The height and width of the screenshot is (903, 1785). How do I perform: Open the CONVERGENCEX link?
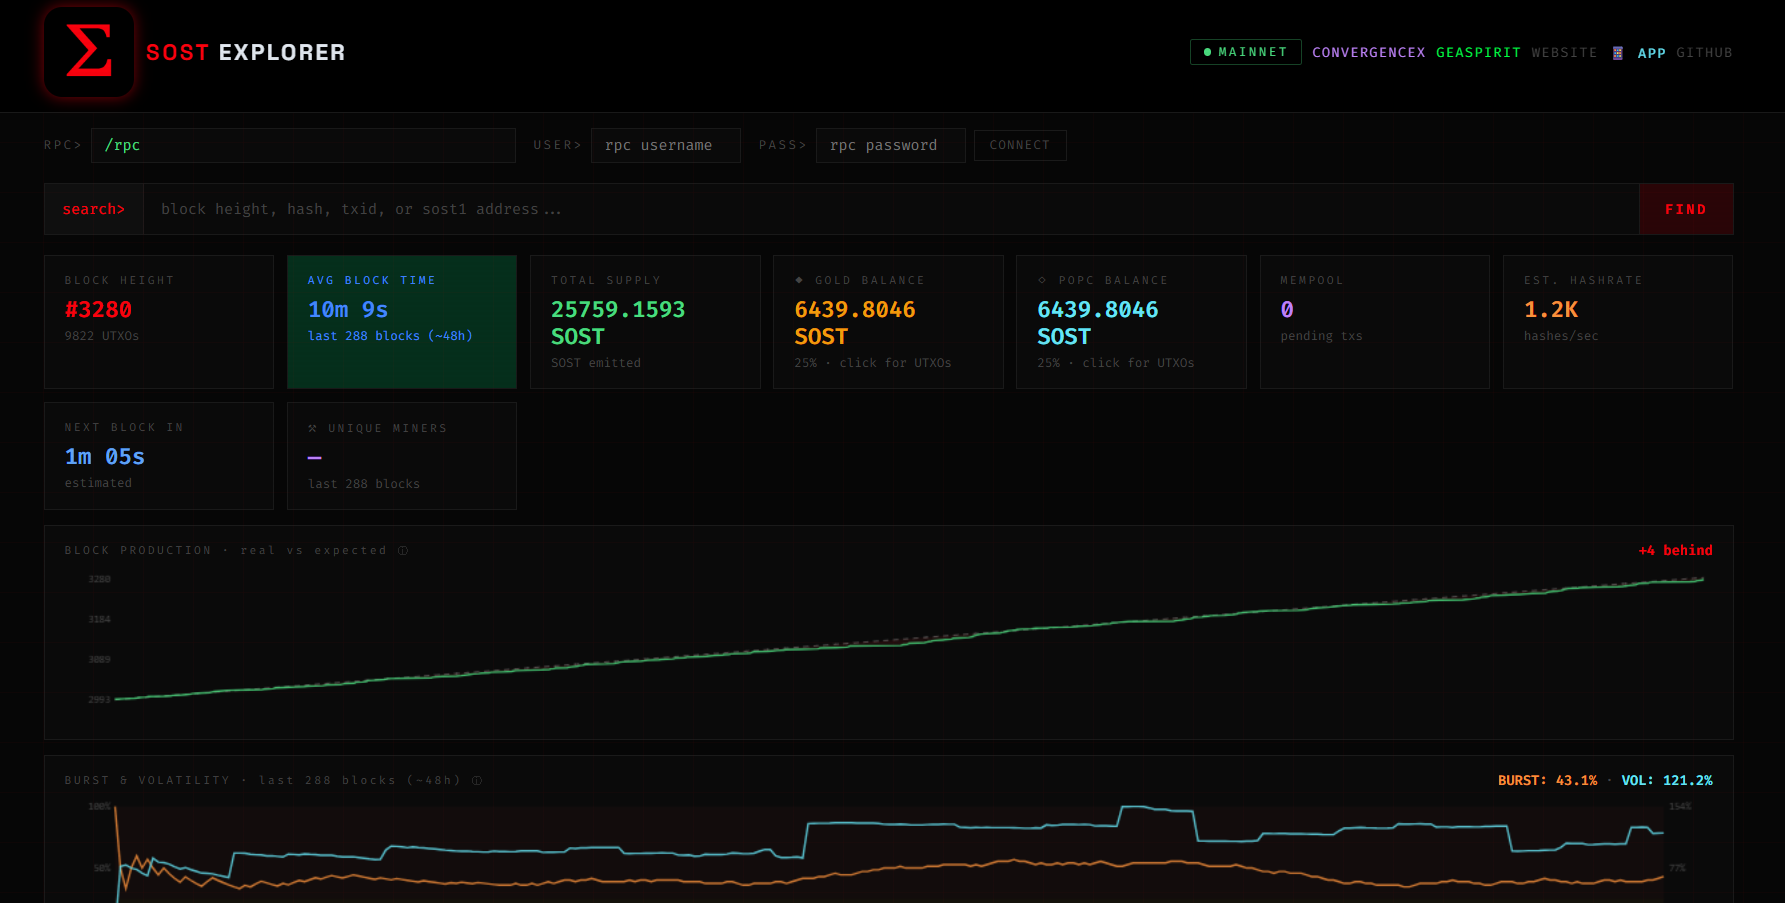click(x=1368, y=53)
